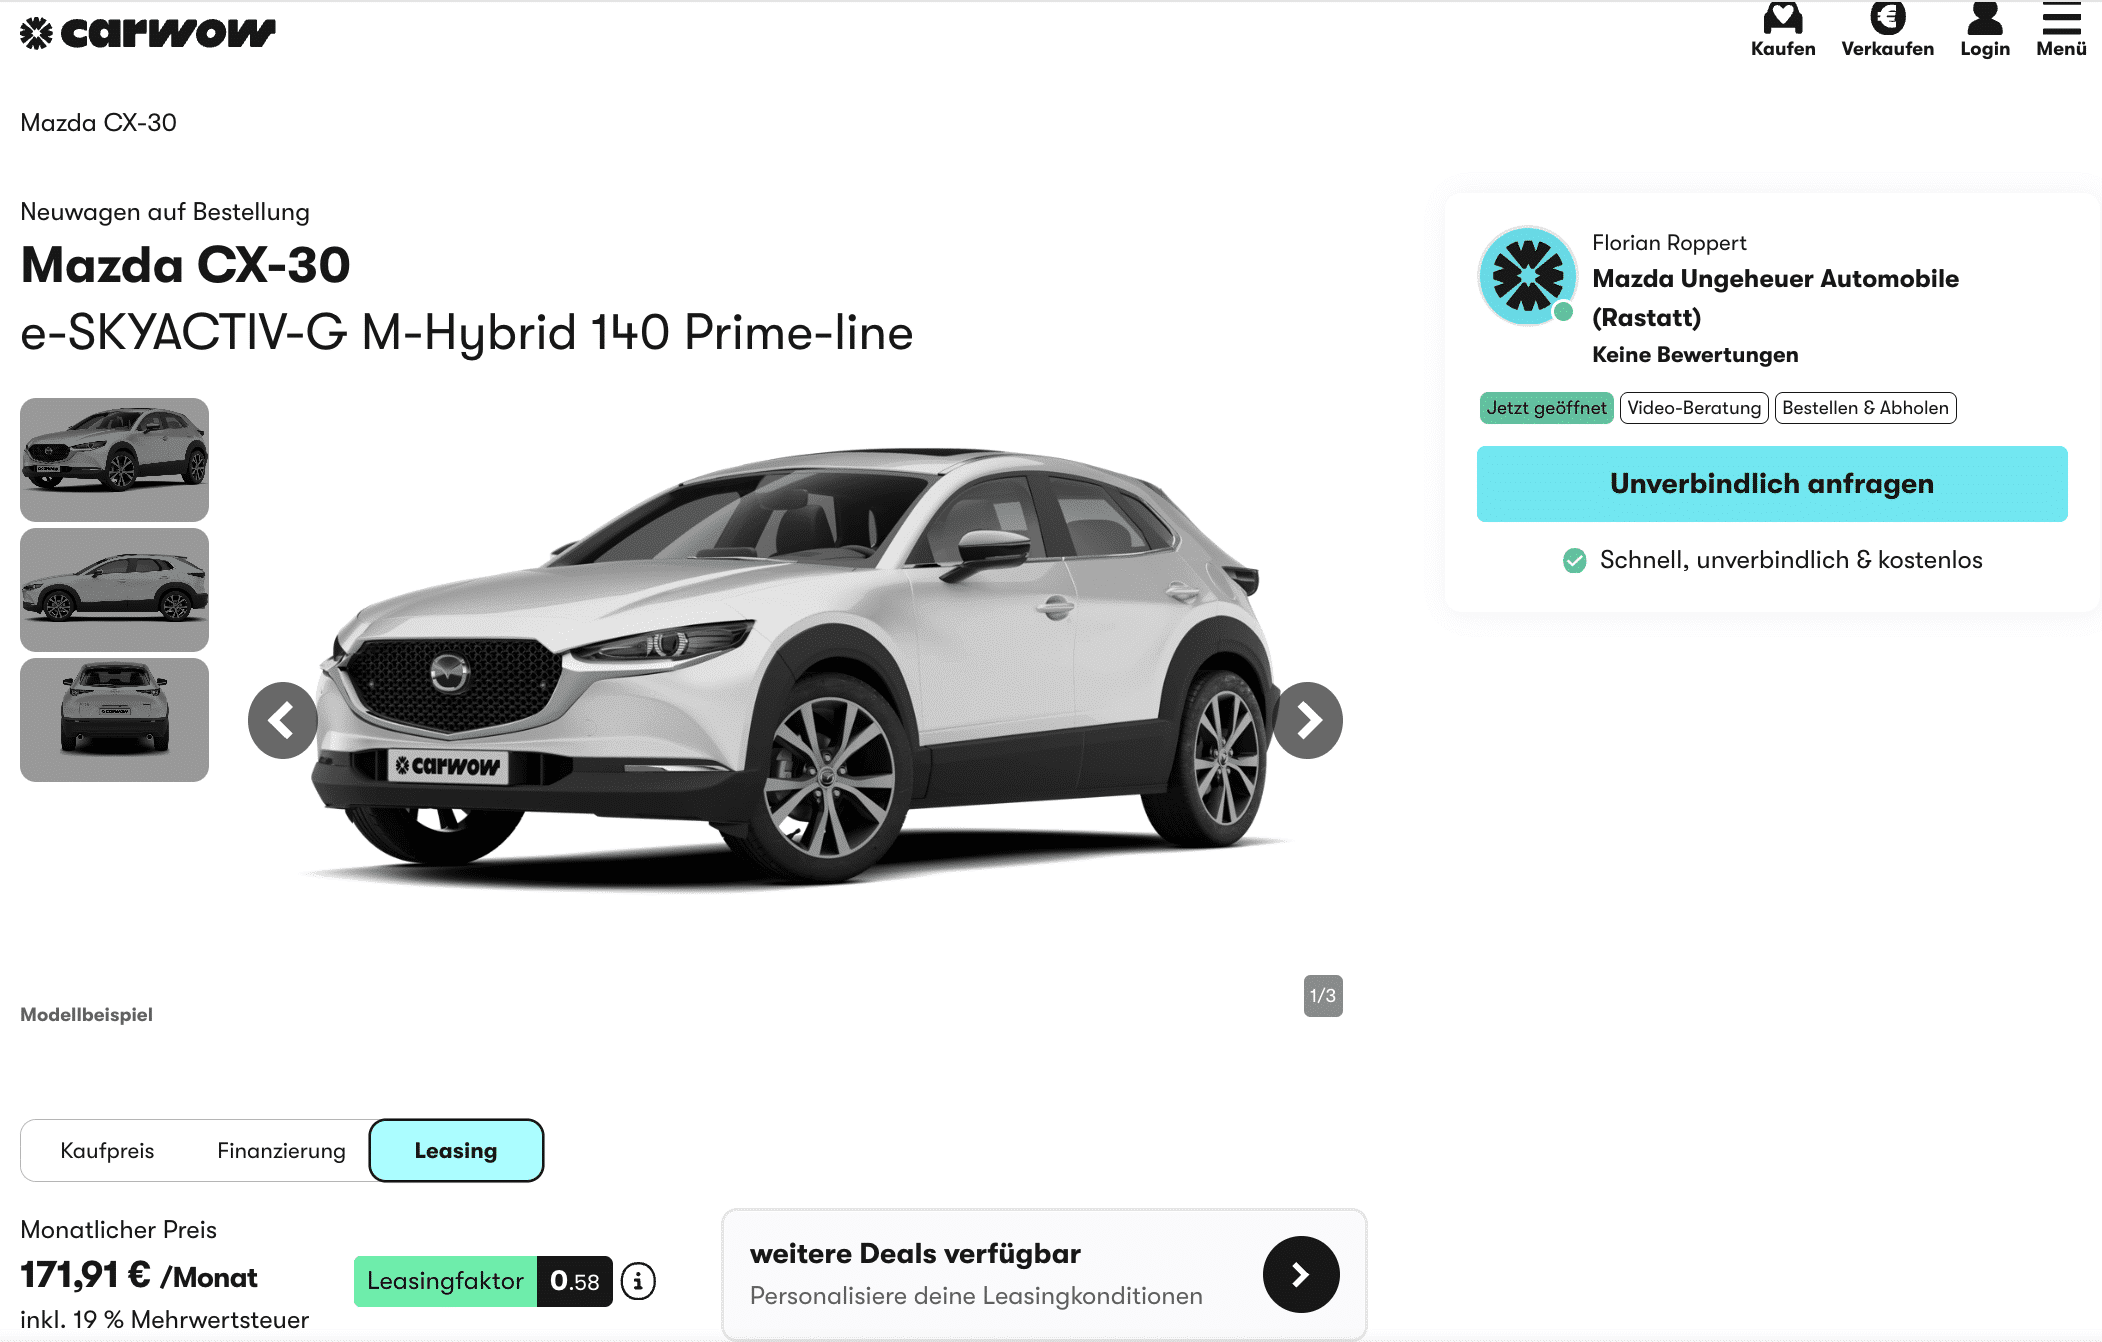Screen dimensions: 2102x1342
Task: Click Keine Bewertungen text
Action: [x=1695, y=355]
